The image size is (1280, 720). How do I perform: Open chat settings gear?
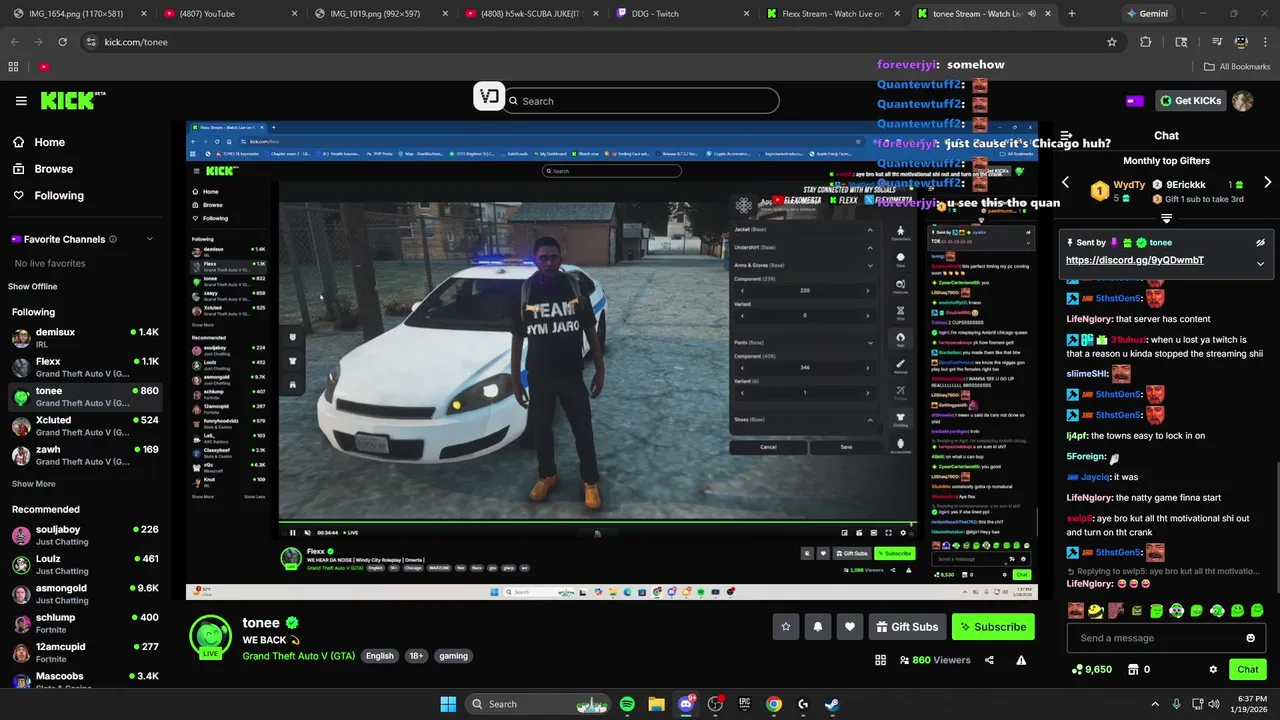pos(1213,670)
